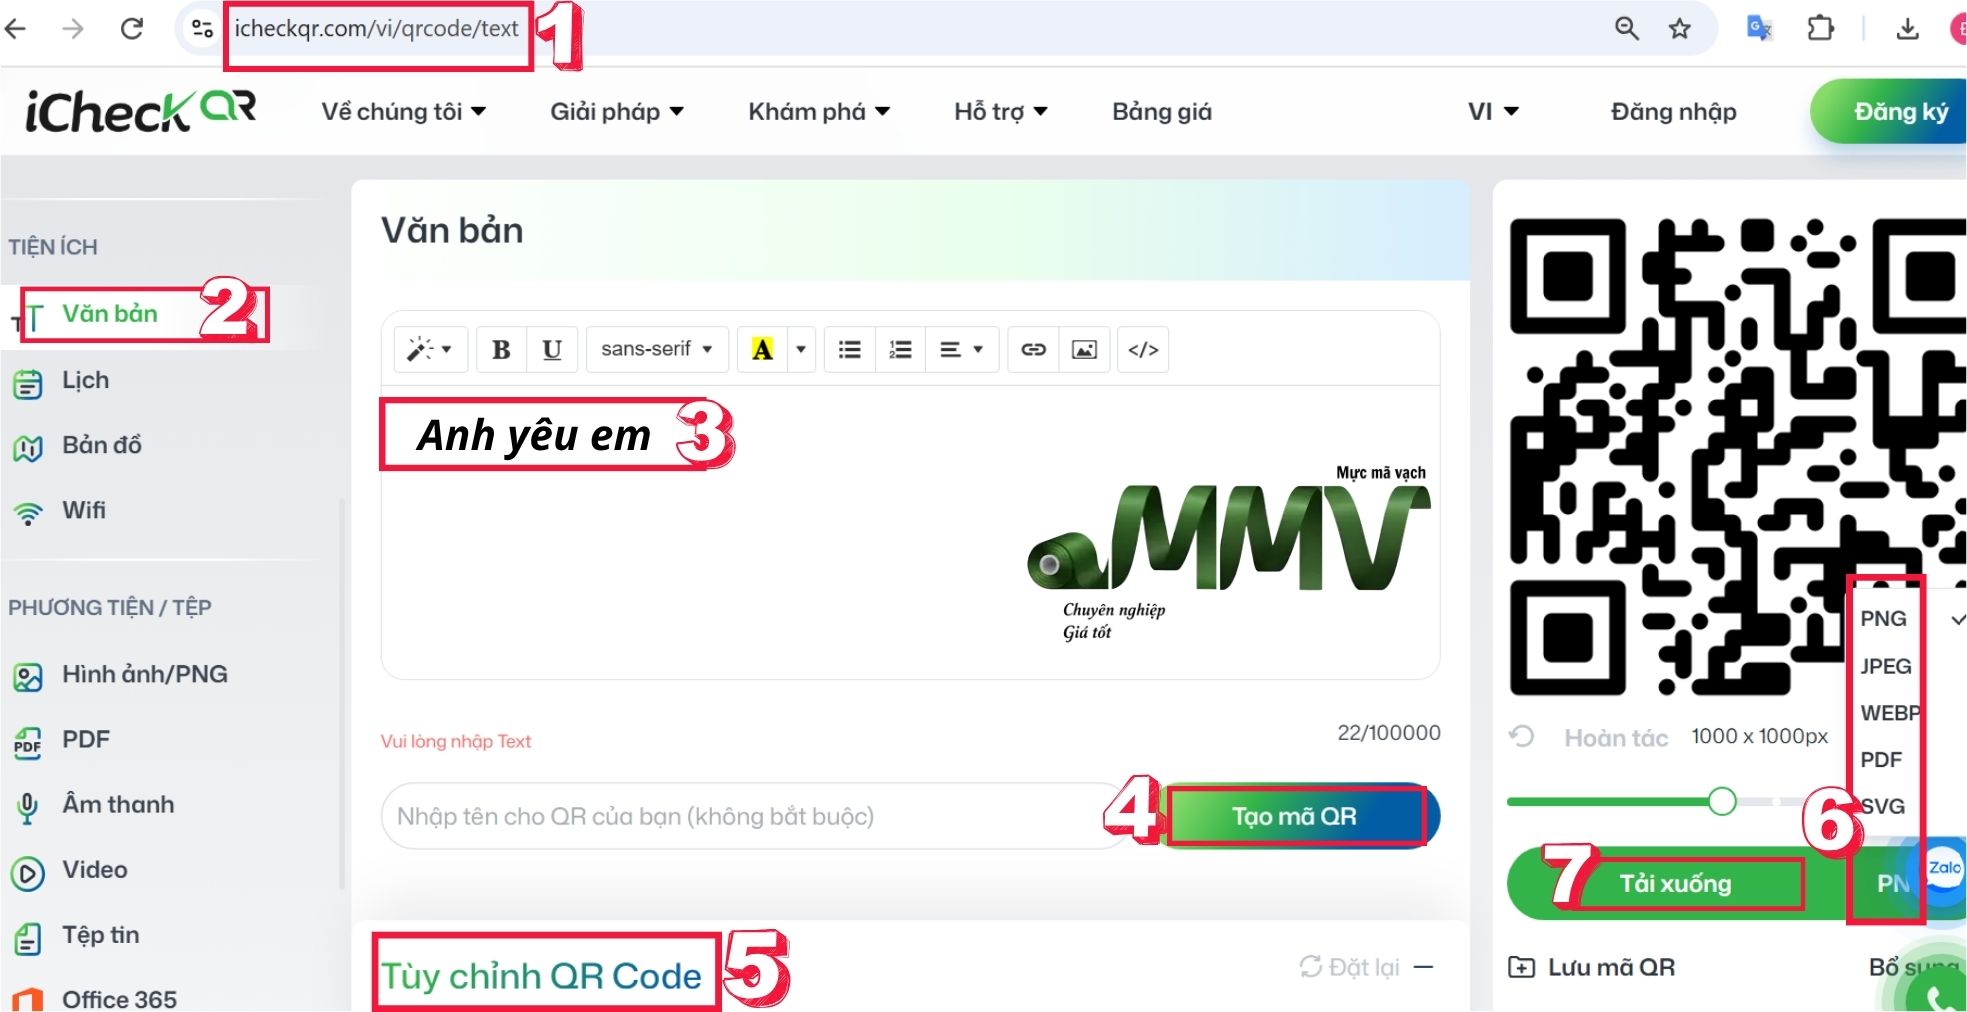Open the VI language dropdown
Screen dimensions: 1967x1012
point(1493,111)
